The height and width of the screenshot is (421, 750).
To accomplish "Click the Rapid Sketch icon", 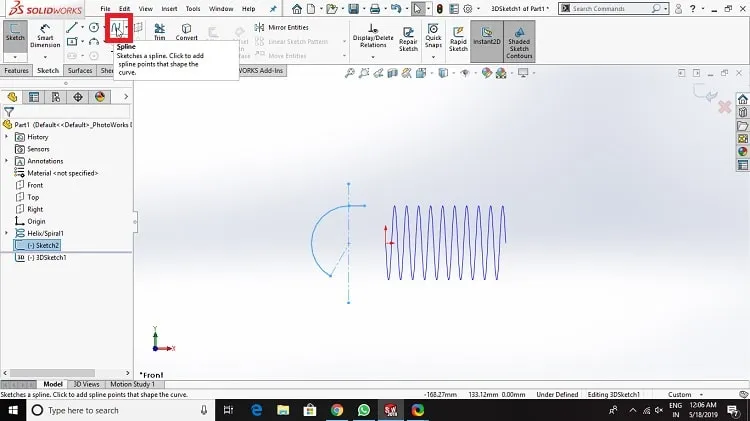I will pyautogui.click(x=458, y=38).
